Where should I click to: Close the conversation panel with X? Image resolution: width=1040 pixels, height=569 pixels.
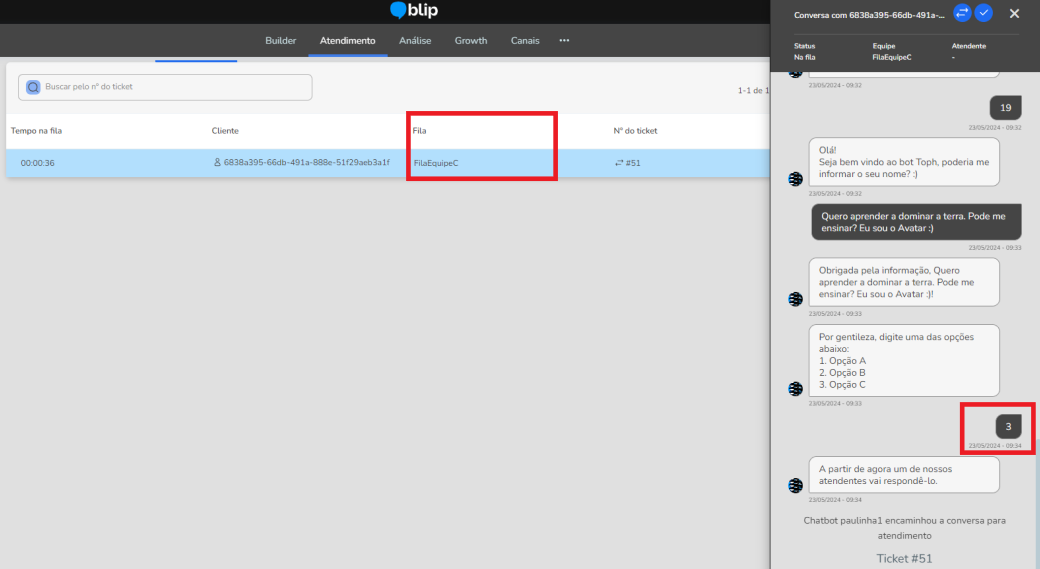[1014, 13]
